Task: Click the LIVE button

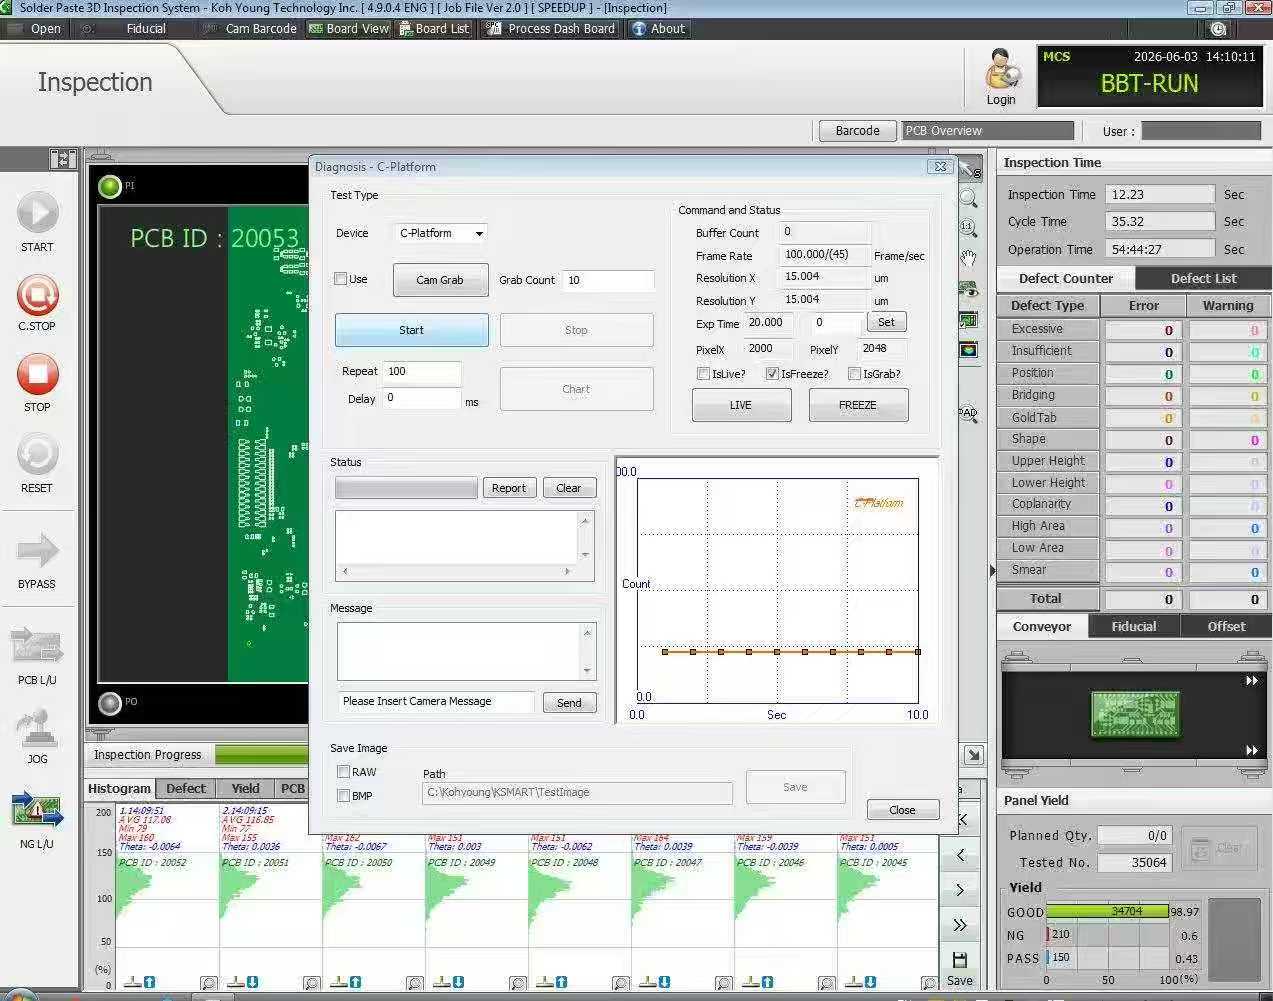Action: [x=741, y=405]
